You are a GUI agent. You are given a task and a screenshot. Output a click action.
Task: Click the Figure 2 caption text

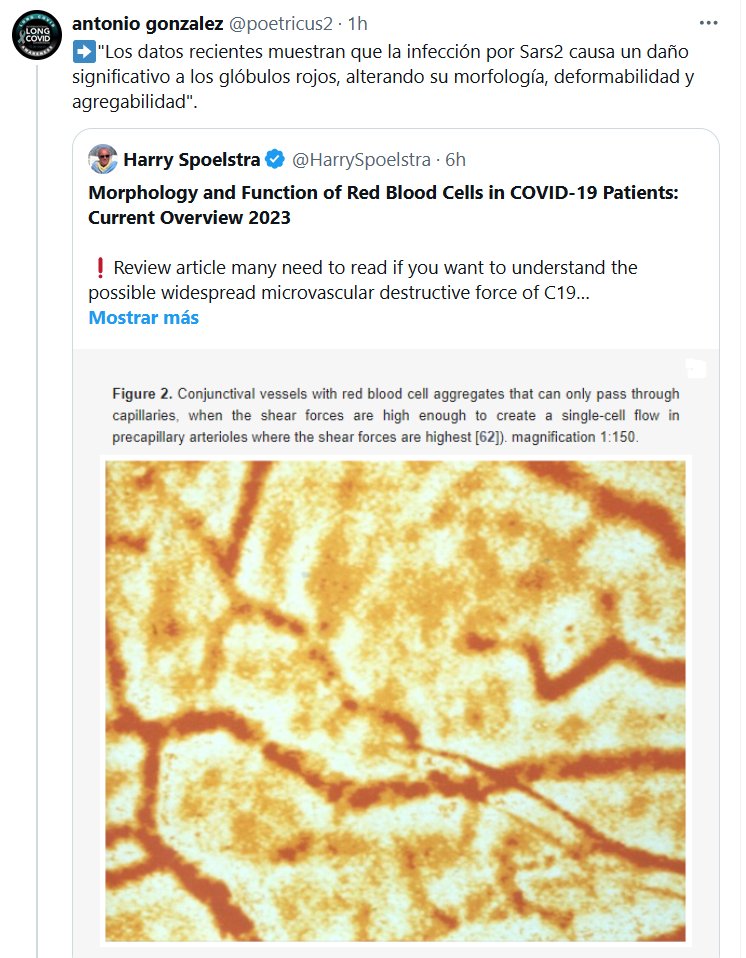pyautogui.click(x=395, y=415)
